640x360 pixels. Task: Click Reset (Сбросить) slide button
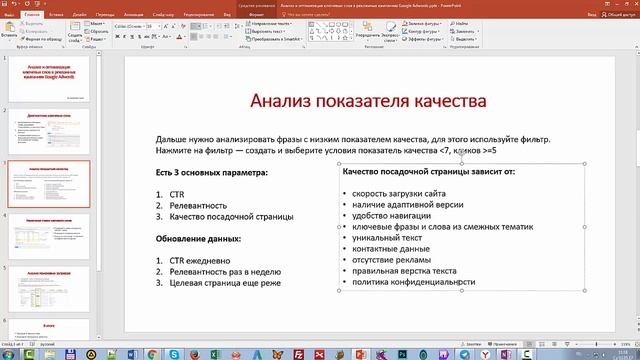(97, 31)
